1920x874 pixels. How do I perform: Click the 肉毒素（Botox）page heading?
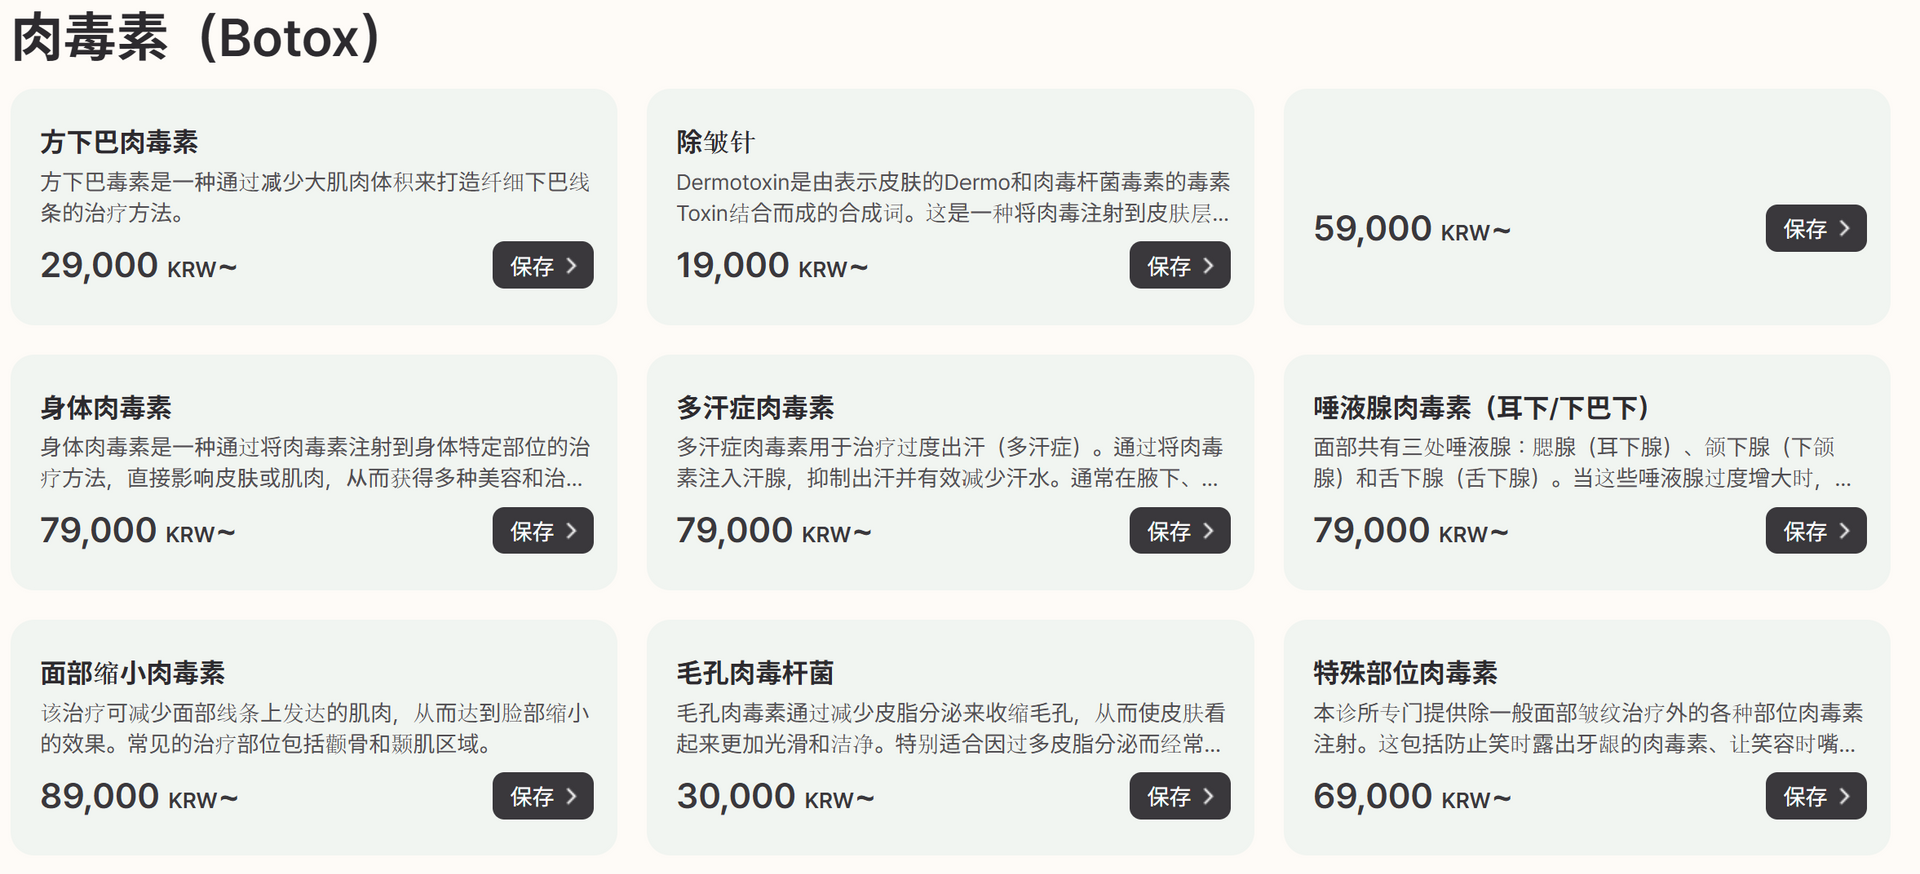click(x=197, y=38)
